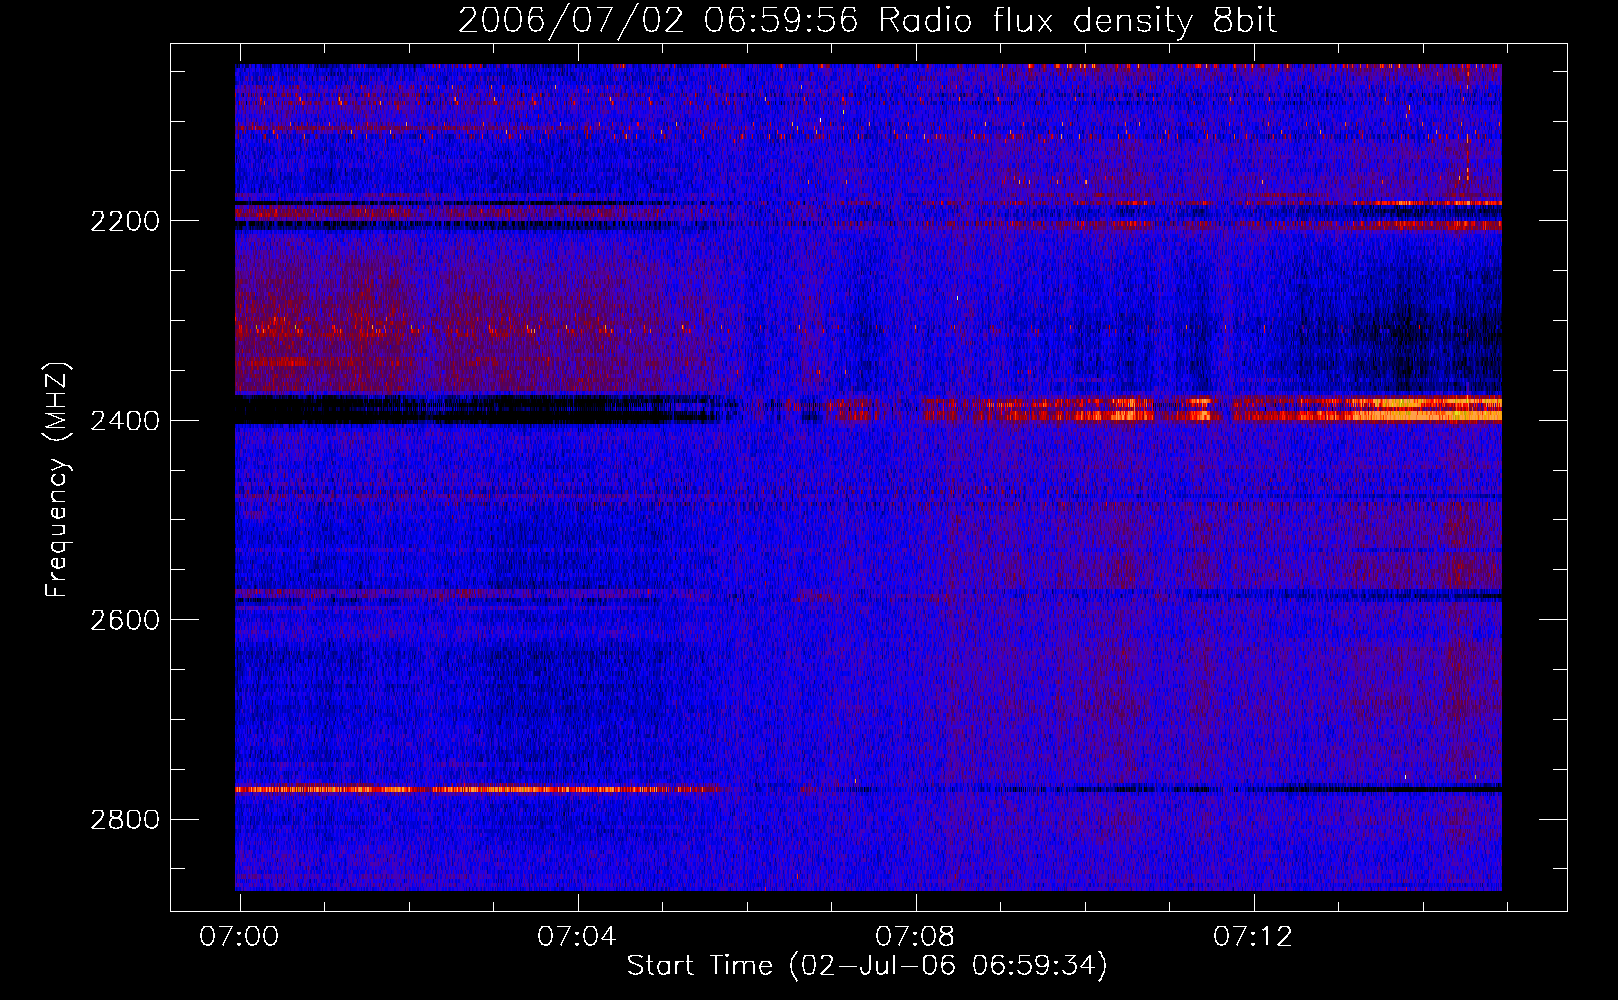Click the 07:04 time tick label
1618x1000 pixels.
577,937
